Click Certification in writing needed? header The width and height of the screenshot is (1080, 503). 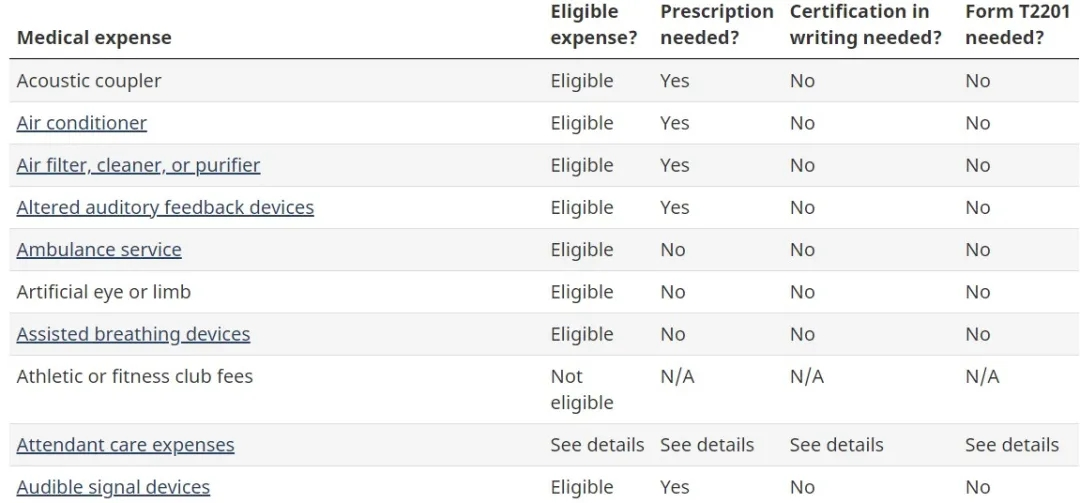(866, 25)
